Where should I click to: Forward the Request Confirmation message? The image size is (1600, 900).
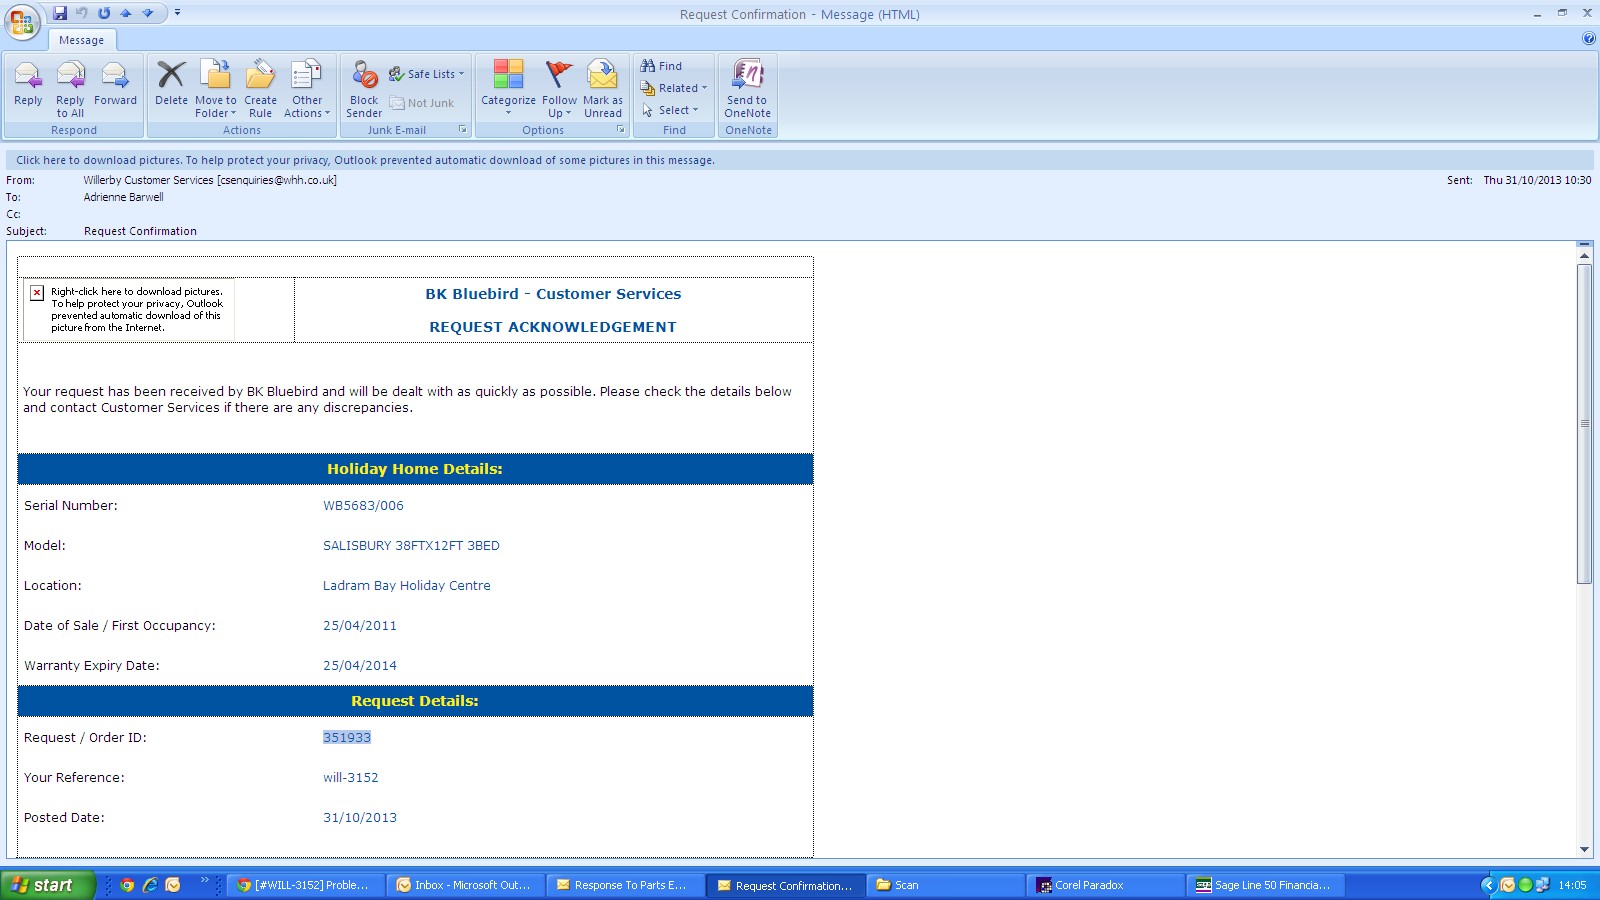pos(115,84)
